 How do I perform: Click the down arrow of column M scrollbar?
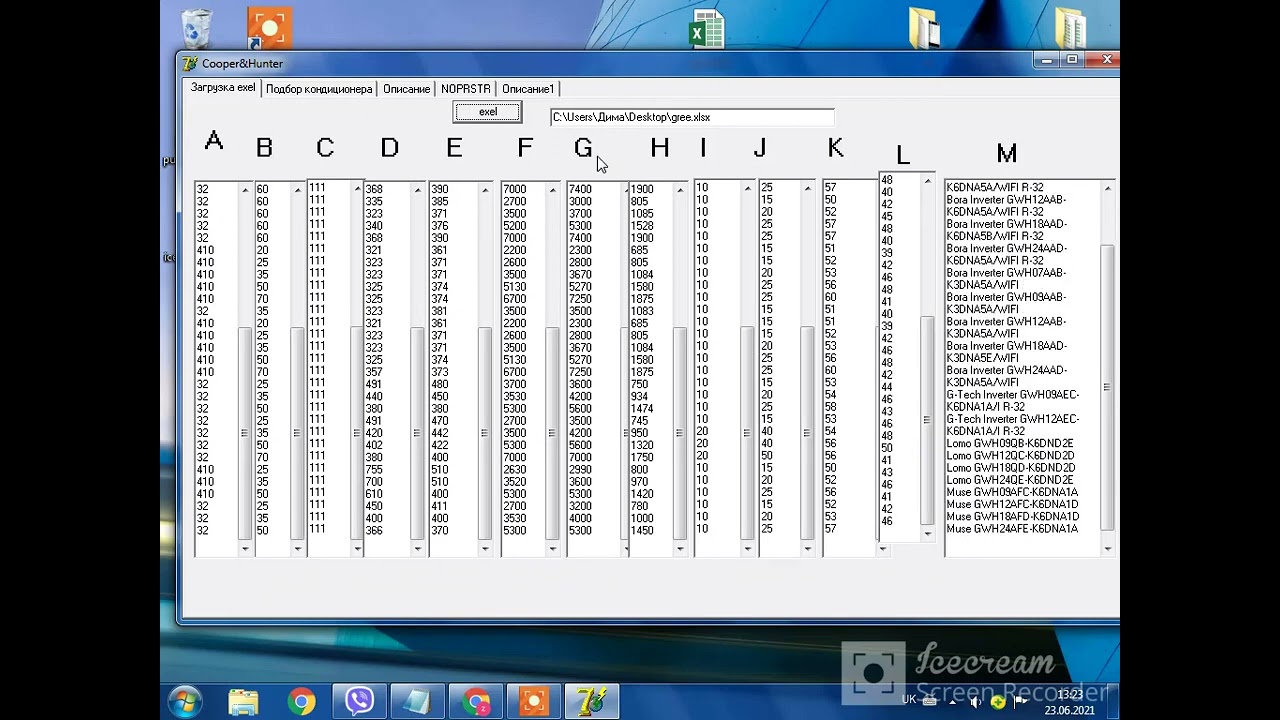pyautogui.click(x=1107, y=549)
